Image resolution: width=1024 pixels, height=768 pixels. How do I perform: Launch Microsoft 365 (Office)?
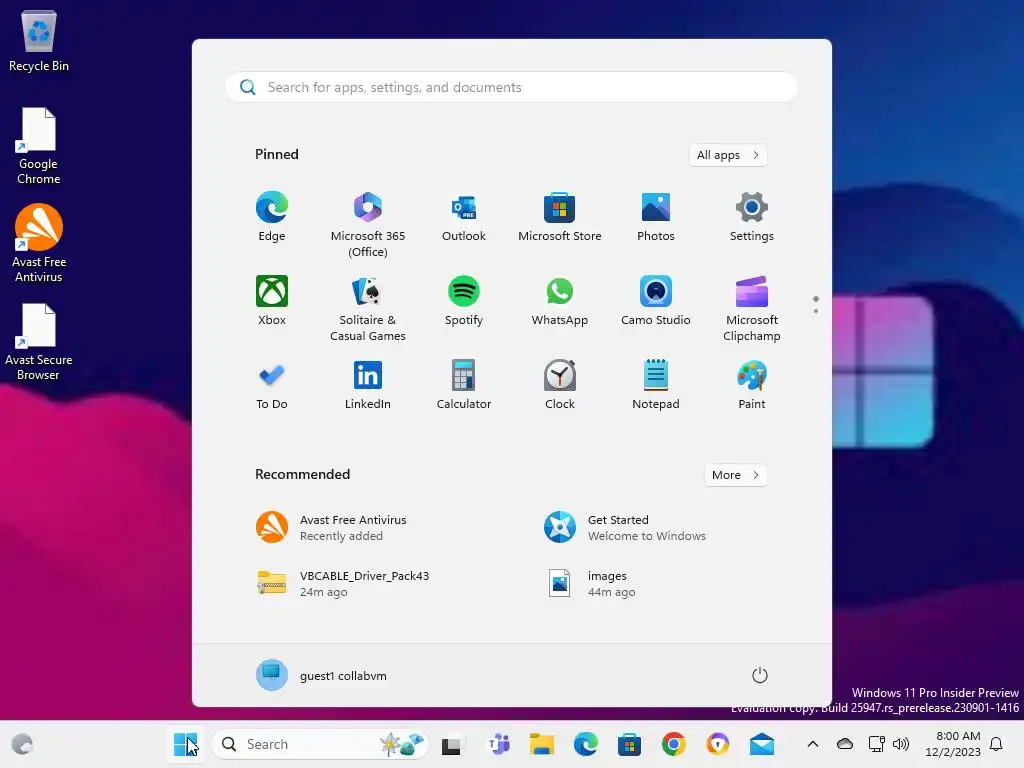(368, 225)
